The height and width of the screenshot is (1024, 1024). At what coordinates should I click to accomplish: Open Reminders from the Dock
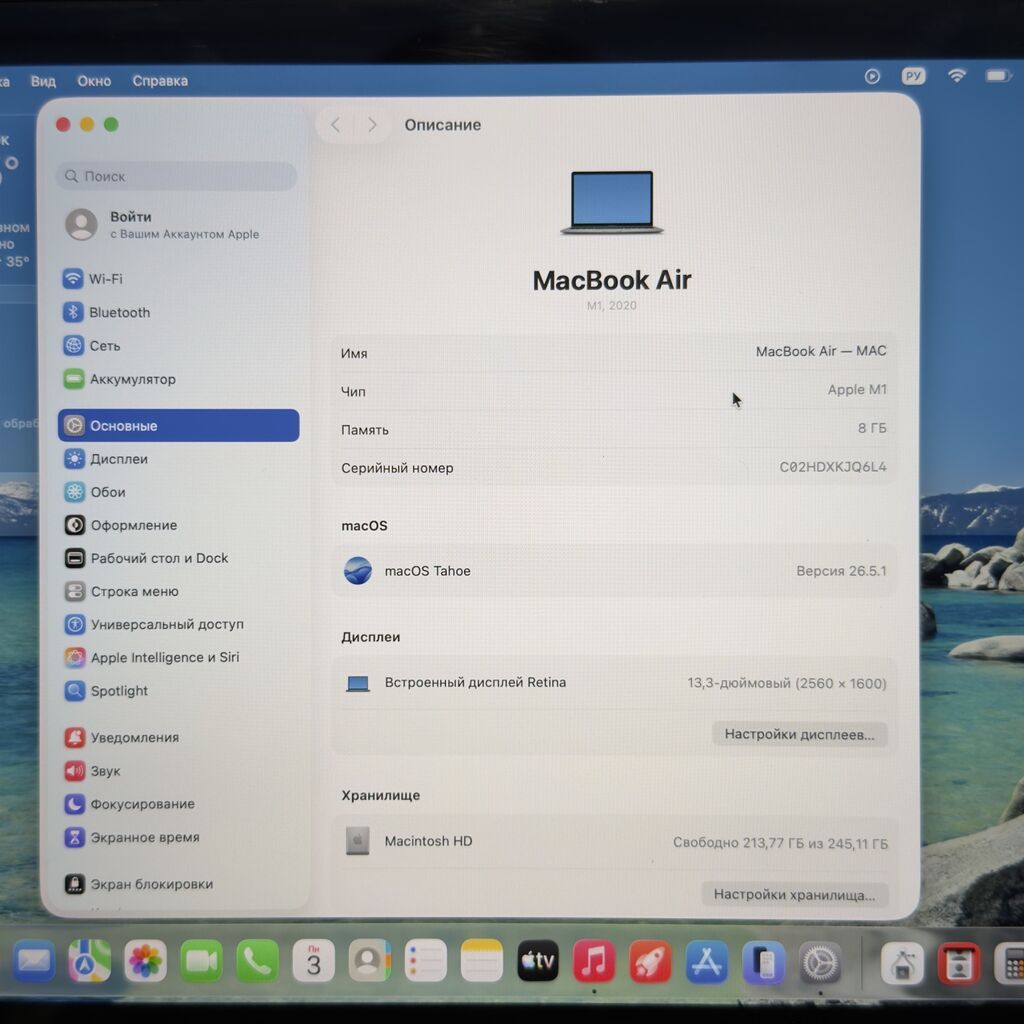point(426,961)
